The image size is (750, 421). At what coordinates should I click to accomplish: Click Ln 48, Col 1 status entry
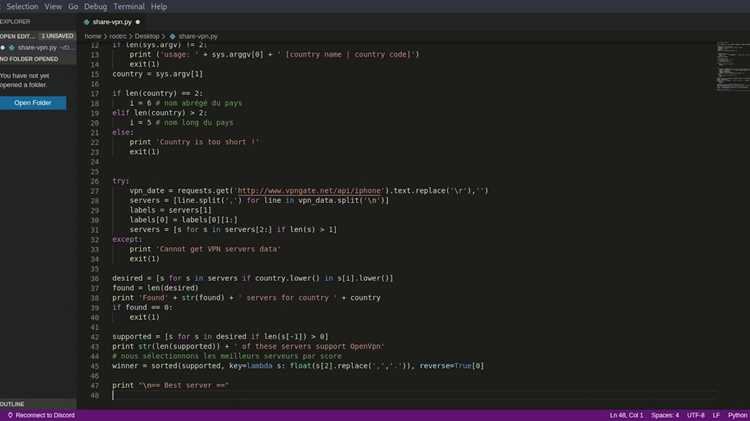626,415
